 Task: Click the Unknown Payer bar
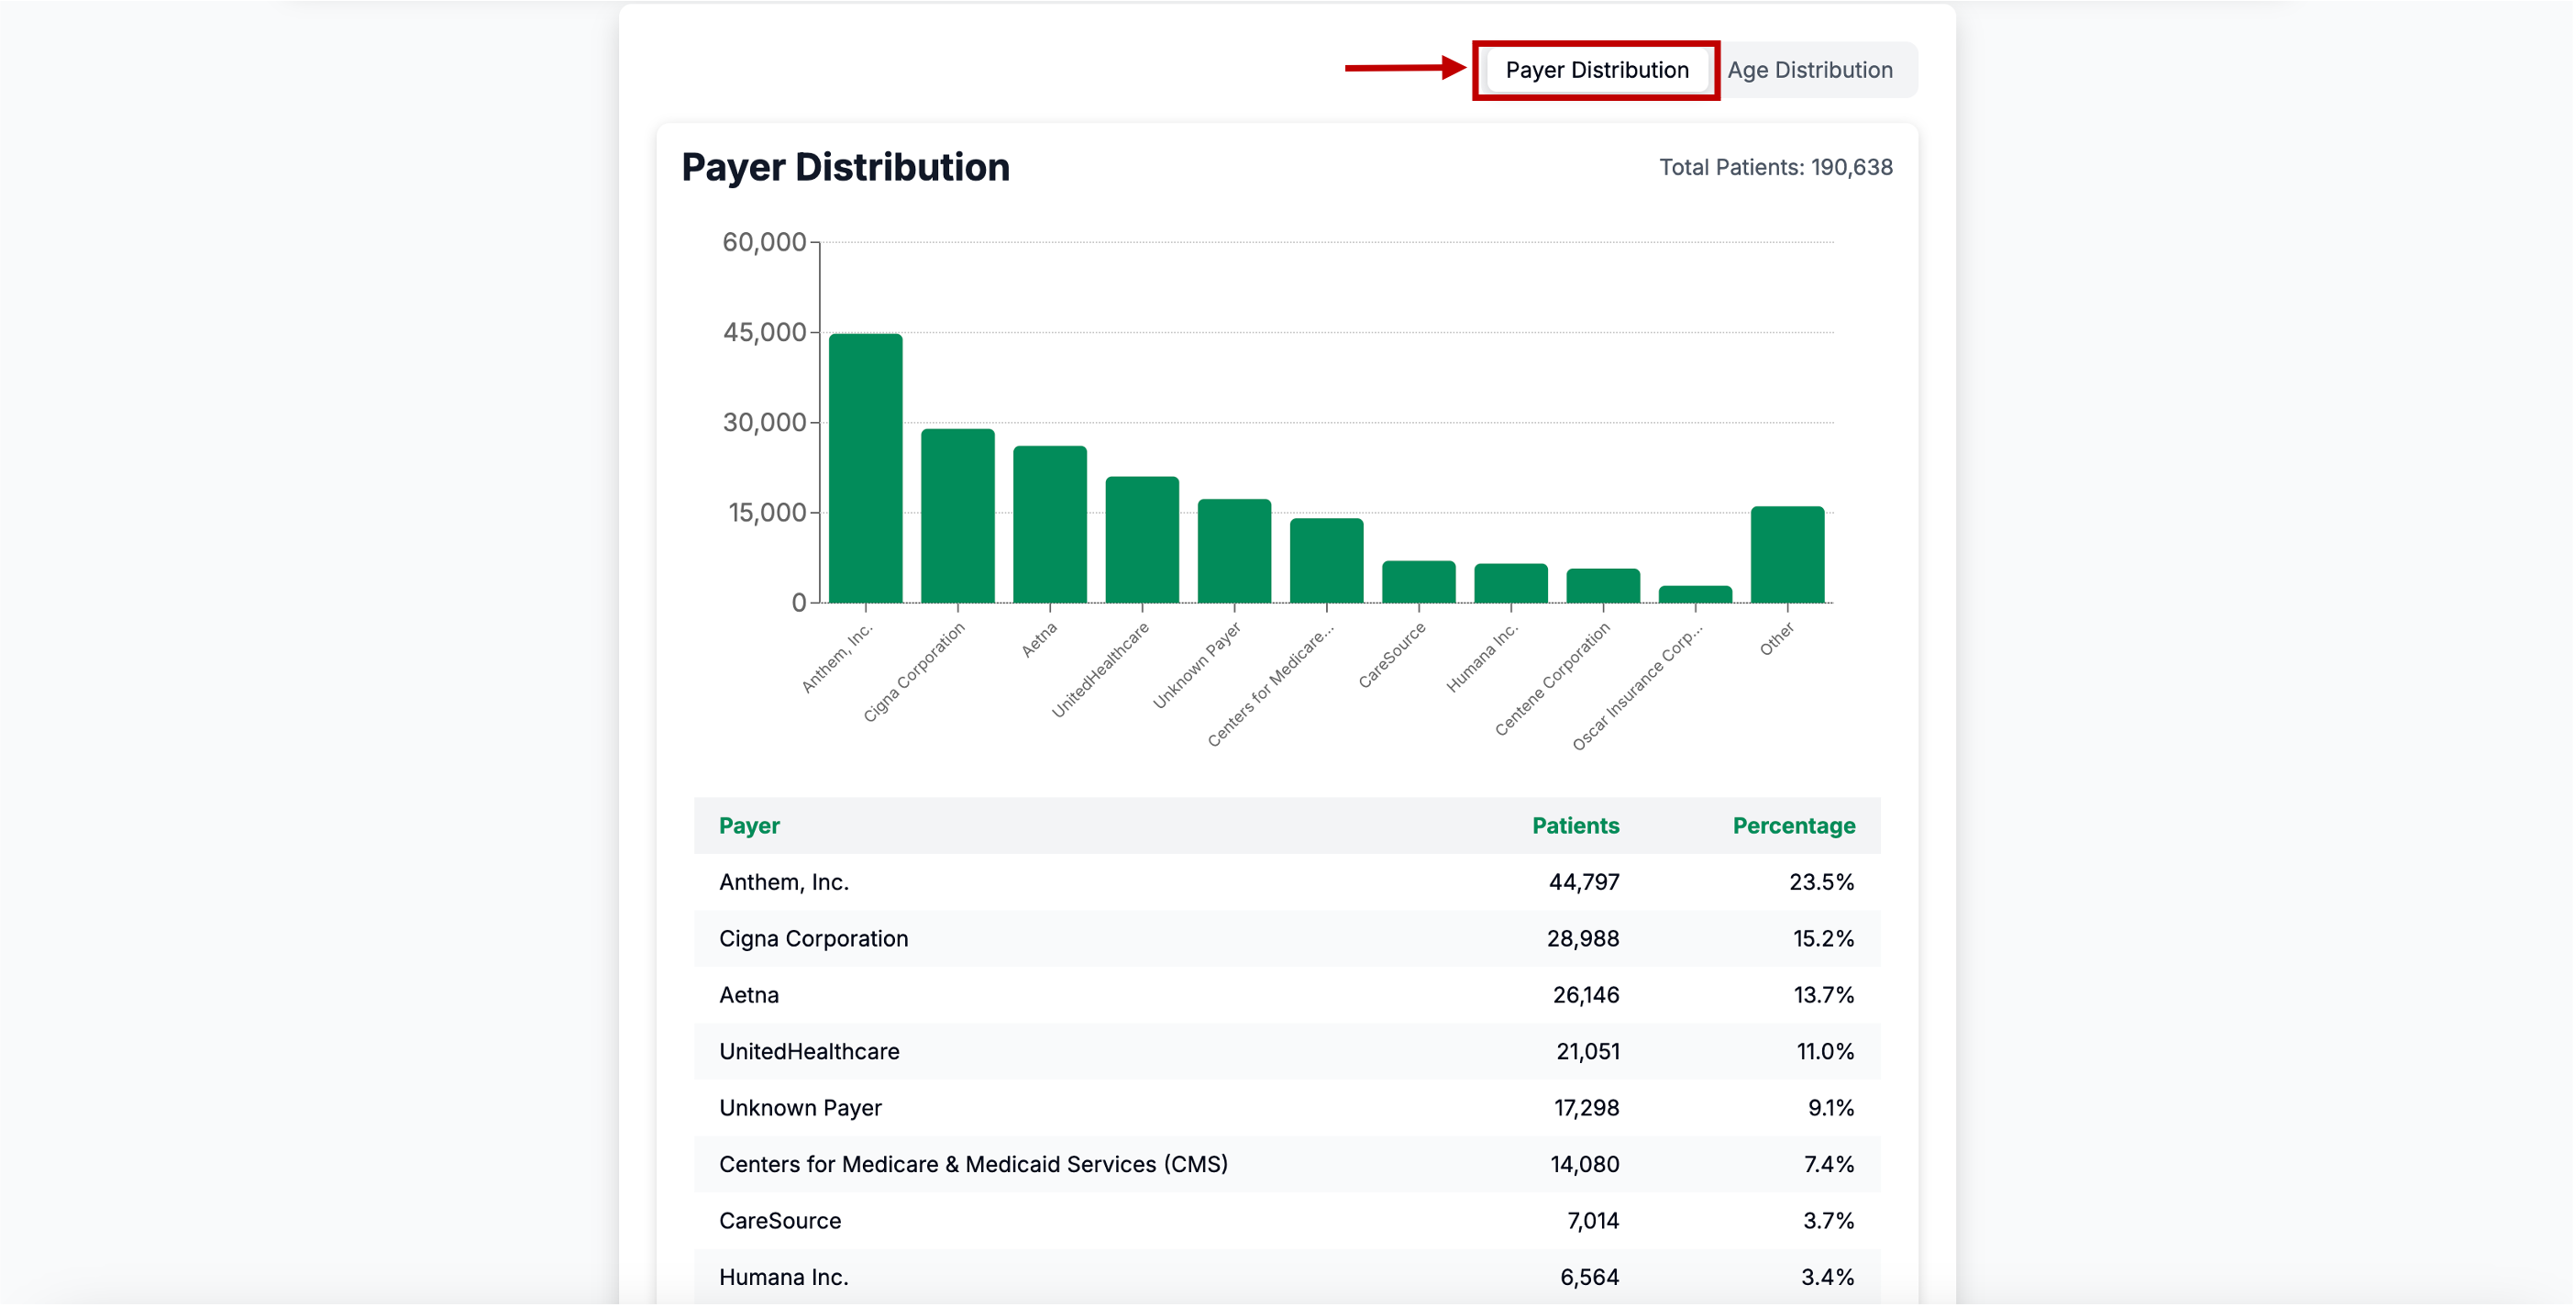(1234, 551)
